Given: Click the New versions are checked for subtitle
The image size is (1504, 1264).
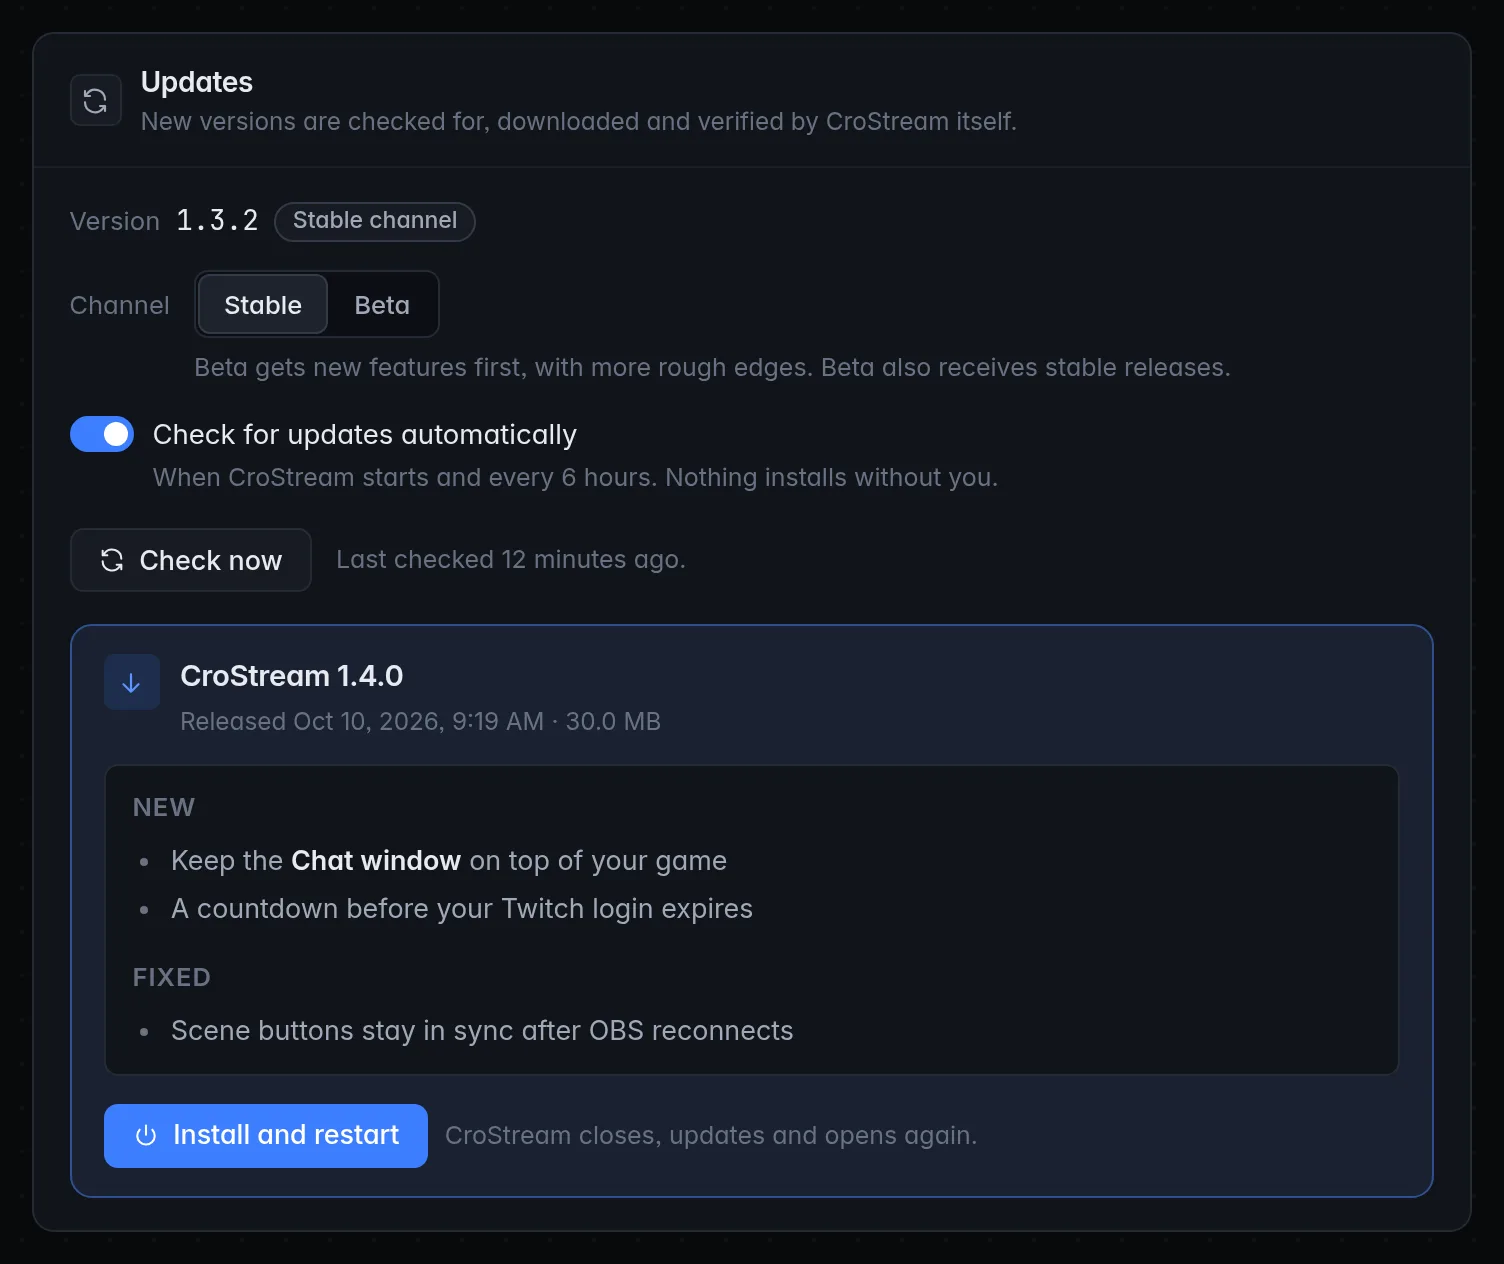Looking at the screenshot, I should pos(579,122).
